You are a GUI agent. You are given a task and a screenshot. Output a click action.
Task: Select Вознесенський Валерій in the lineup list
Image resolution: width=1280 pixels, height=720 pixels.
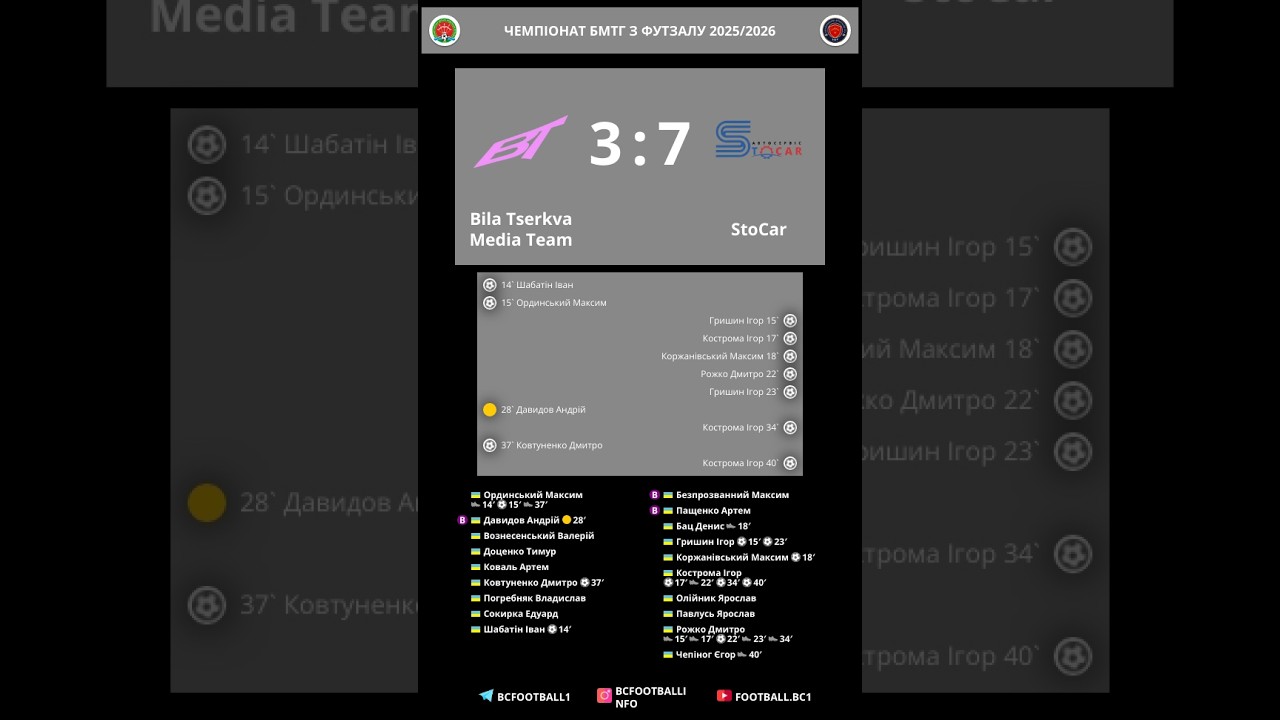pyautogui.click(x=539, y=536)
